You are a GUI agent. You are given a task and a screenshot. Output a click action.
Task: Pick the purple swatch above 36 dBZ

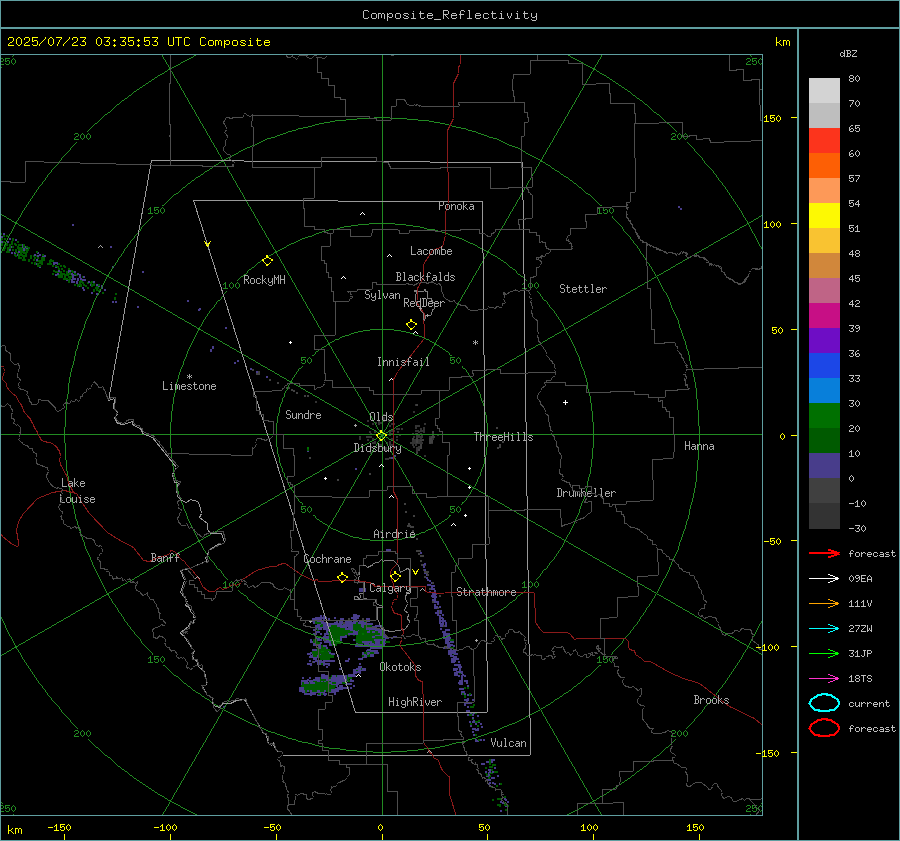(x=824, y=340)
